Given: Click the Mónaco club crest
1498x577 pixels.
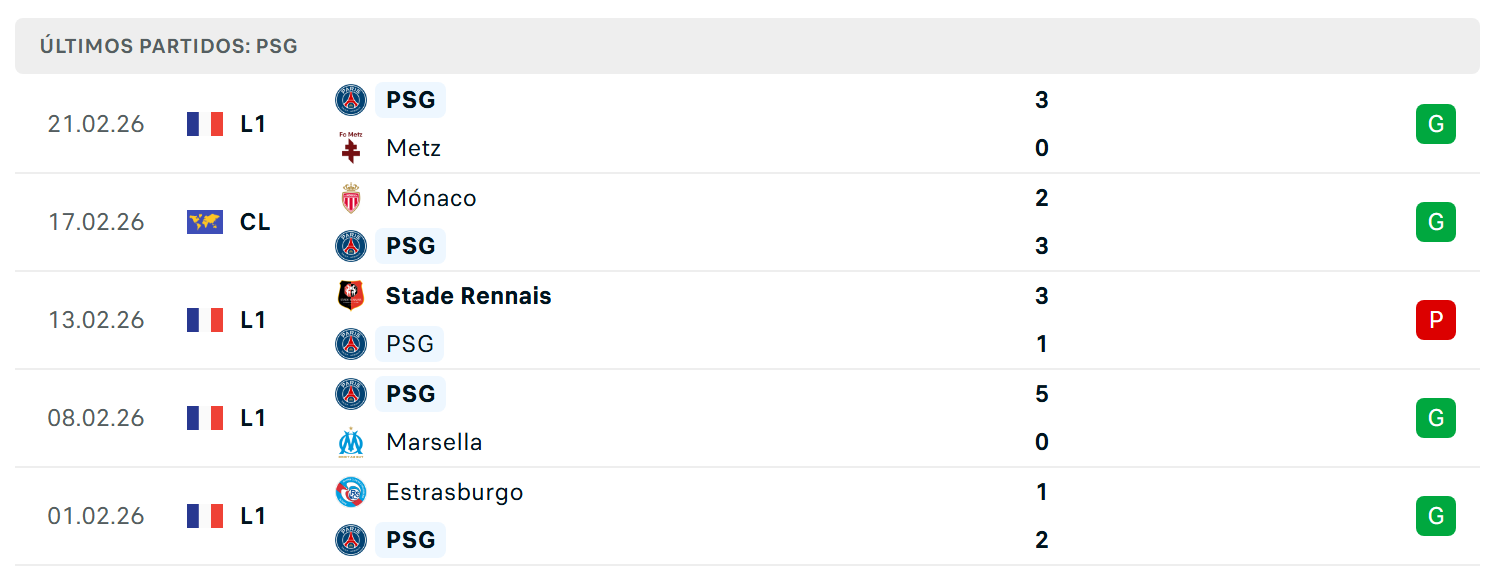Looking at the screenshot, I should pos(351,198).
